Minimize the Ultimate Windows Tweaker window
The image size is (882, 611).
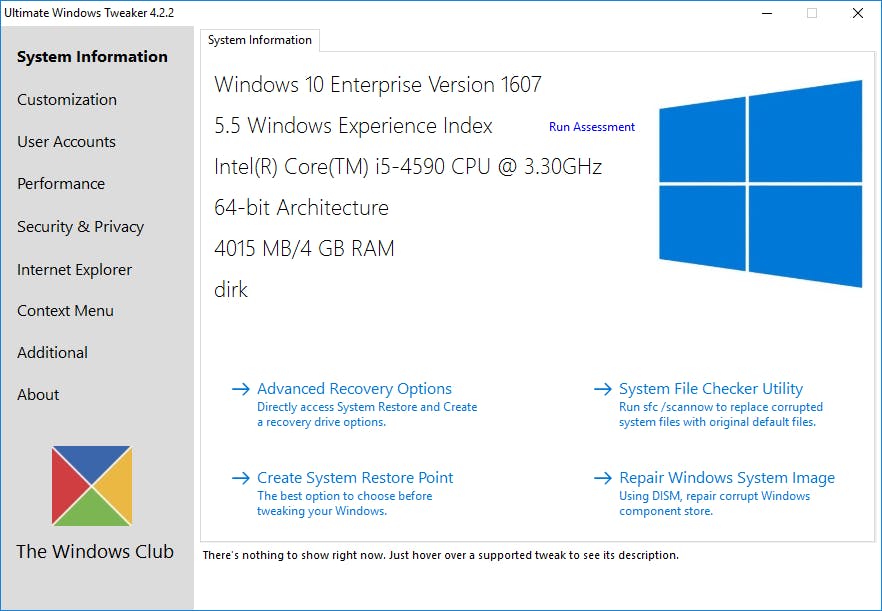[x=767, y=13]
